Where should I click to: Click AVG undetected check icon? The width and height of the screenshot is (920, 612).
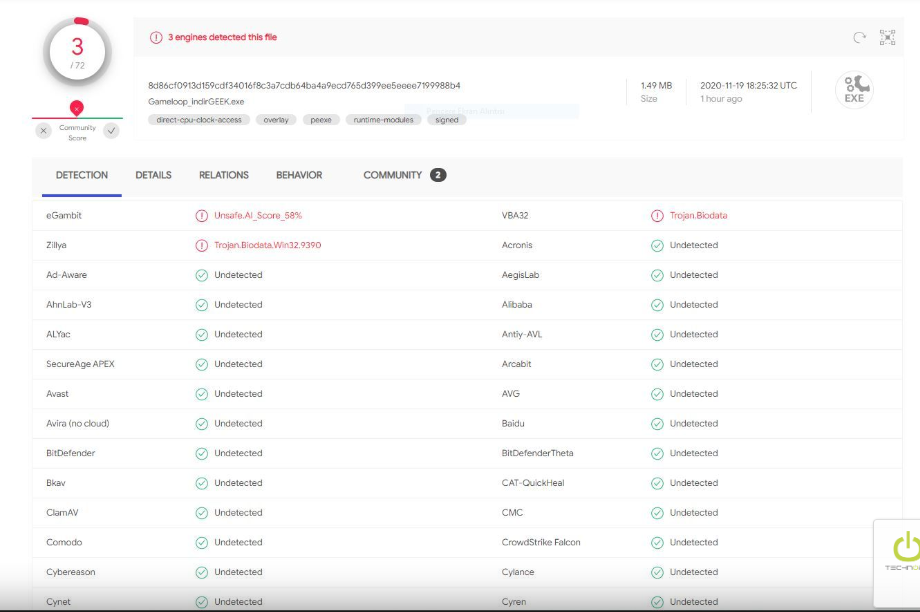(657, 394)
